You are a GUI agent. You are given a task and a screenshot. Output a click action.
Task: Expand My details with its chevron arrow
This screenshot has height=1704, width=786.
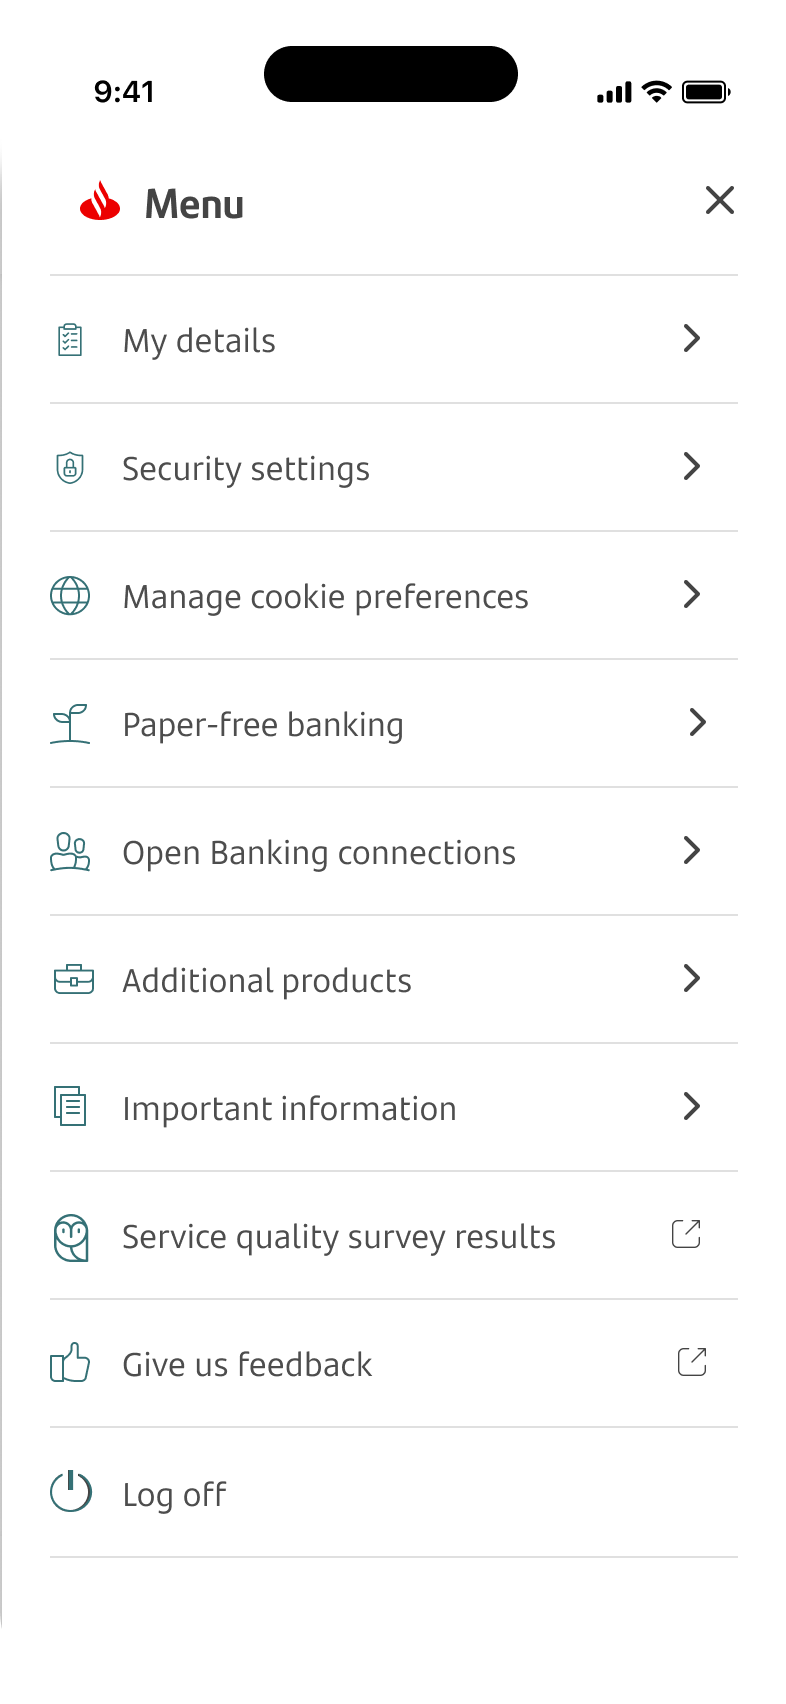tap(691, 338)
